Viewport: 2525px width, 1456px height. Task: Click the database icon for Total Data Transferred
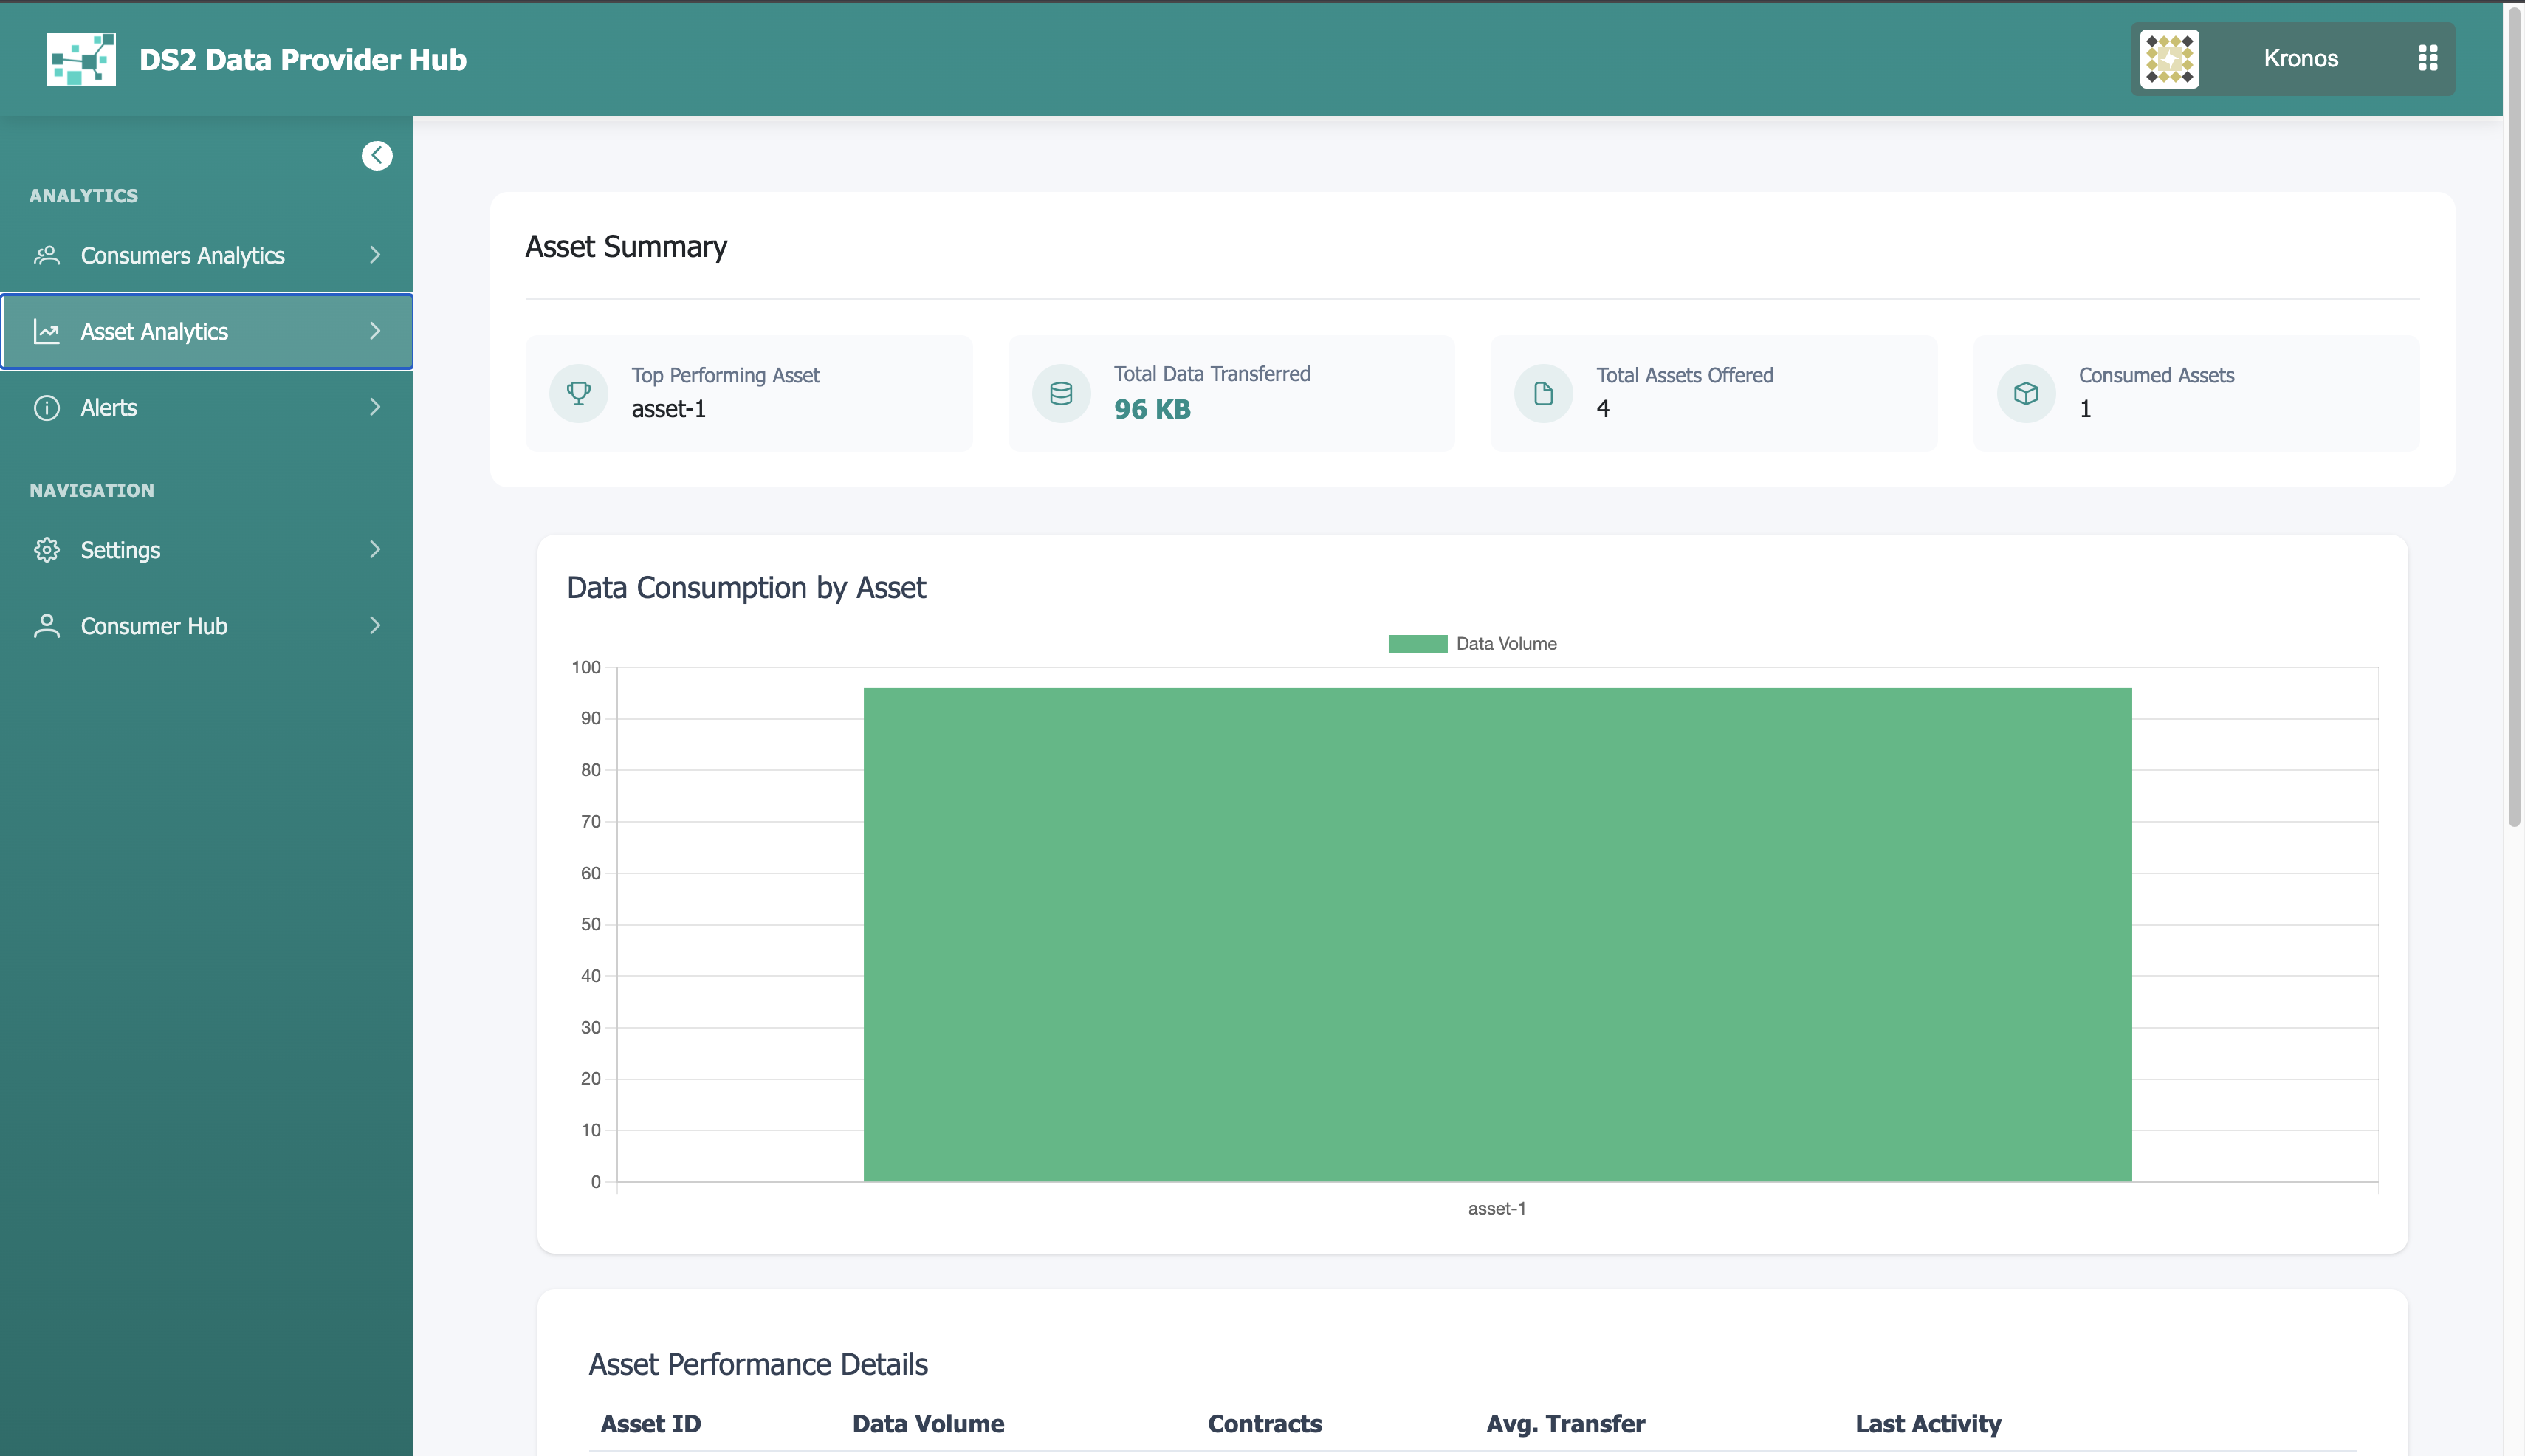pyautogui.click(x=1061, y=393)
